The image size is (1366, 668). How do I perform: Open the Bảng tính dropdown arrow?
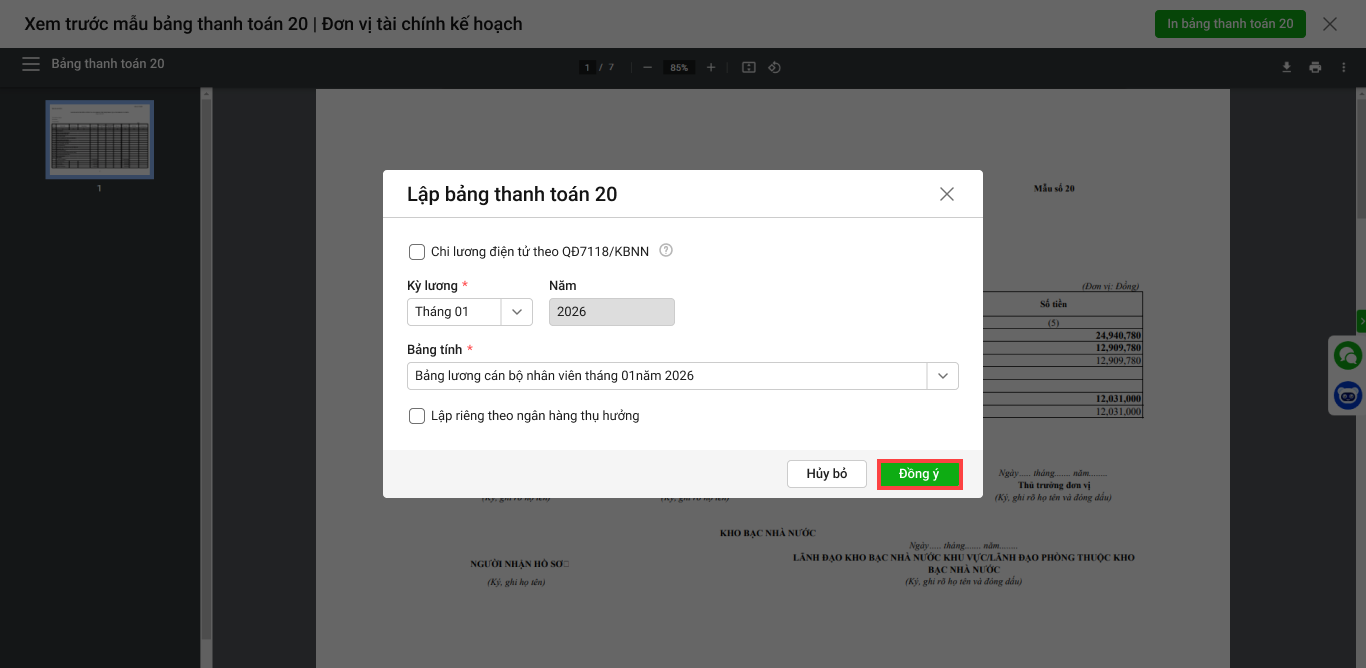click(942, 376)
